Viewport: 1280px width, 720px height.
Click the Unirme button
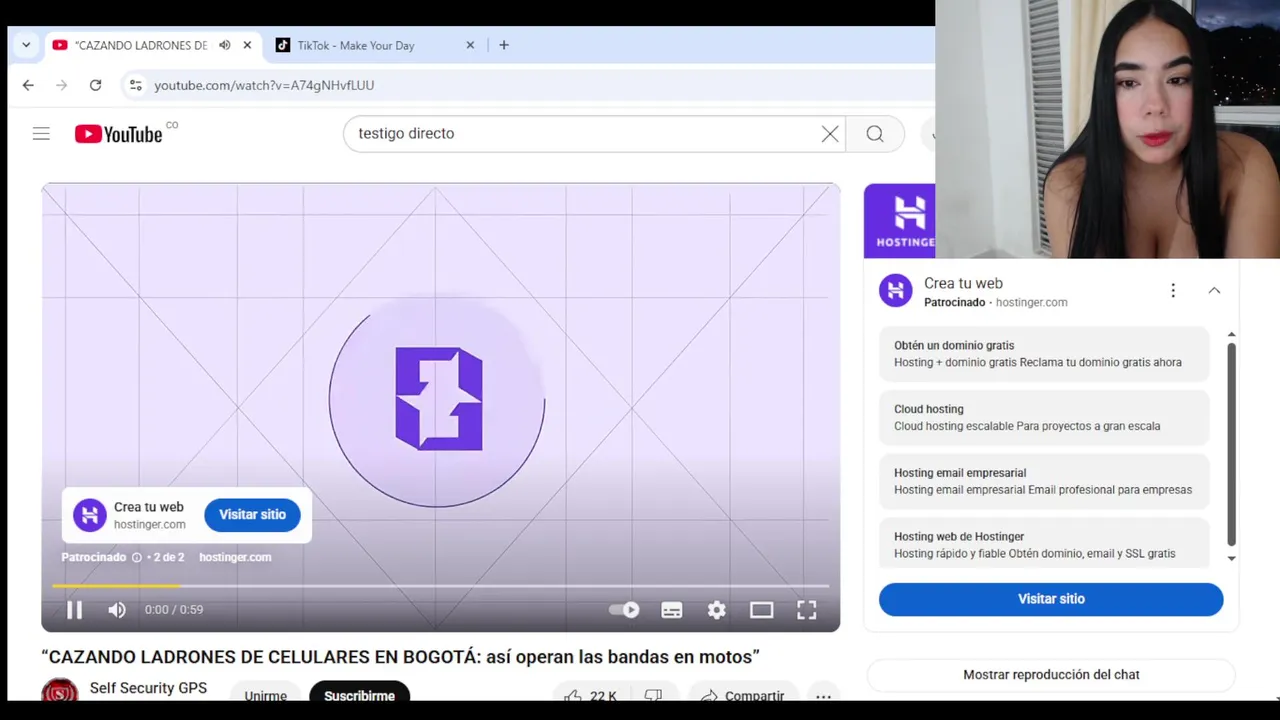click(x=265, y=694)
